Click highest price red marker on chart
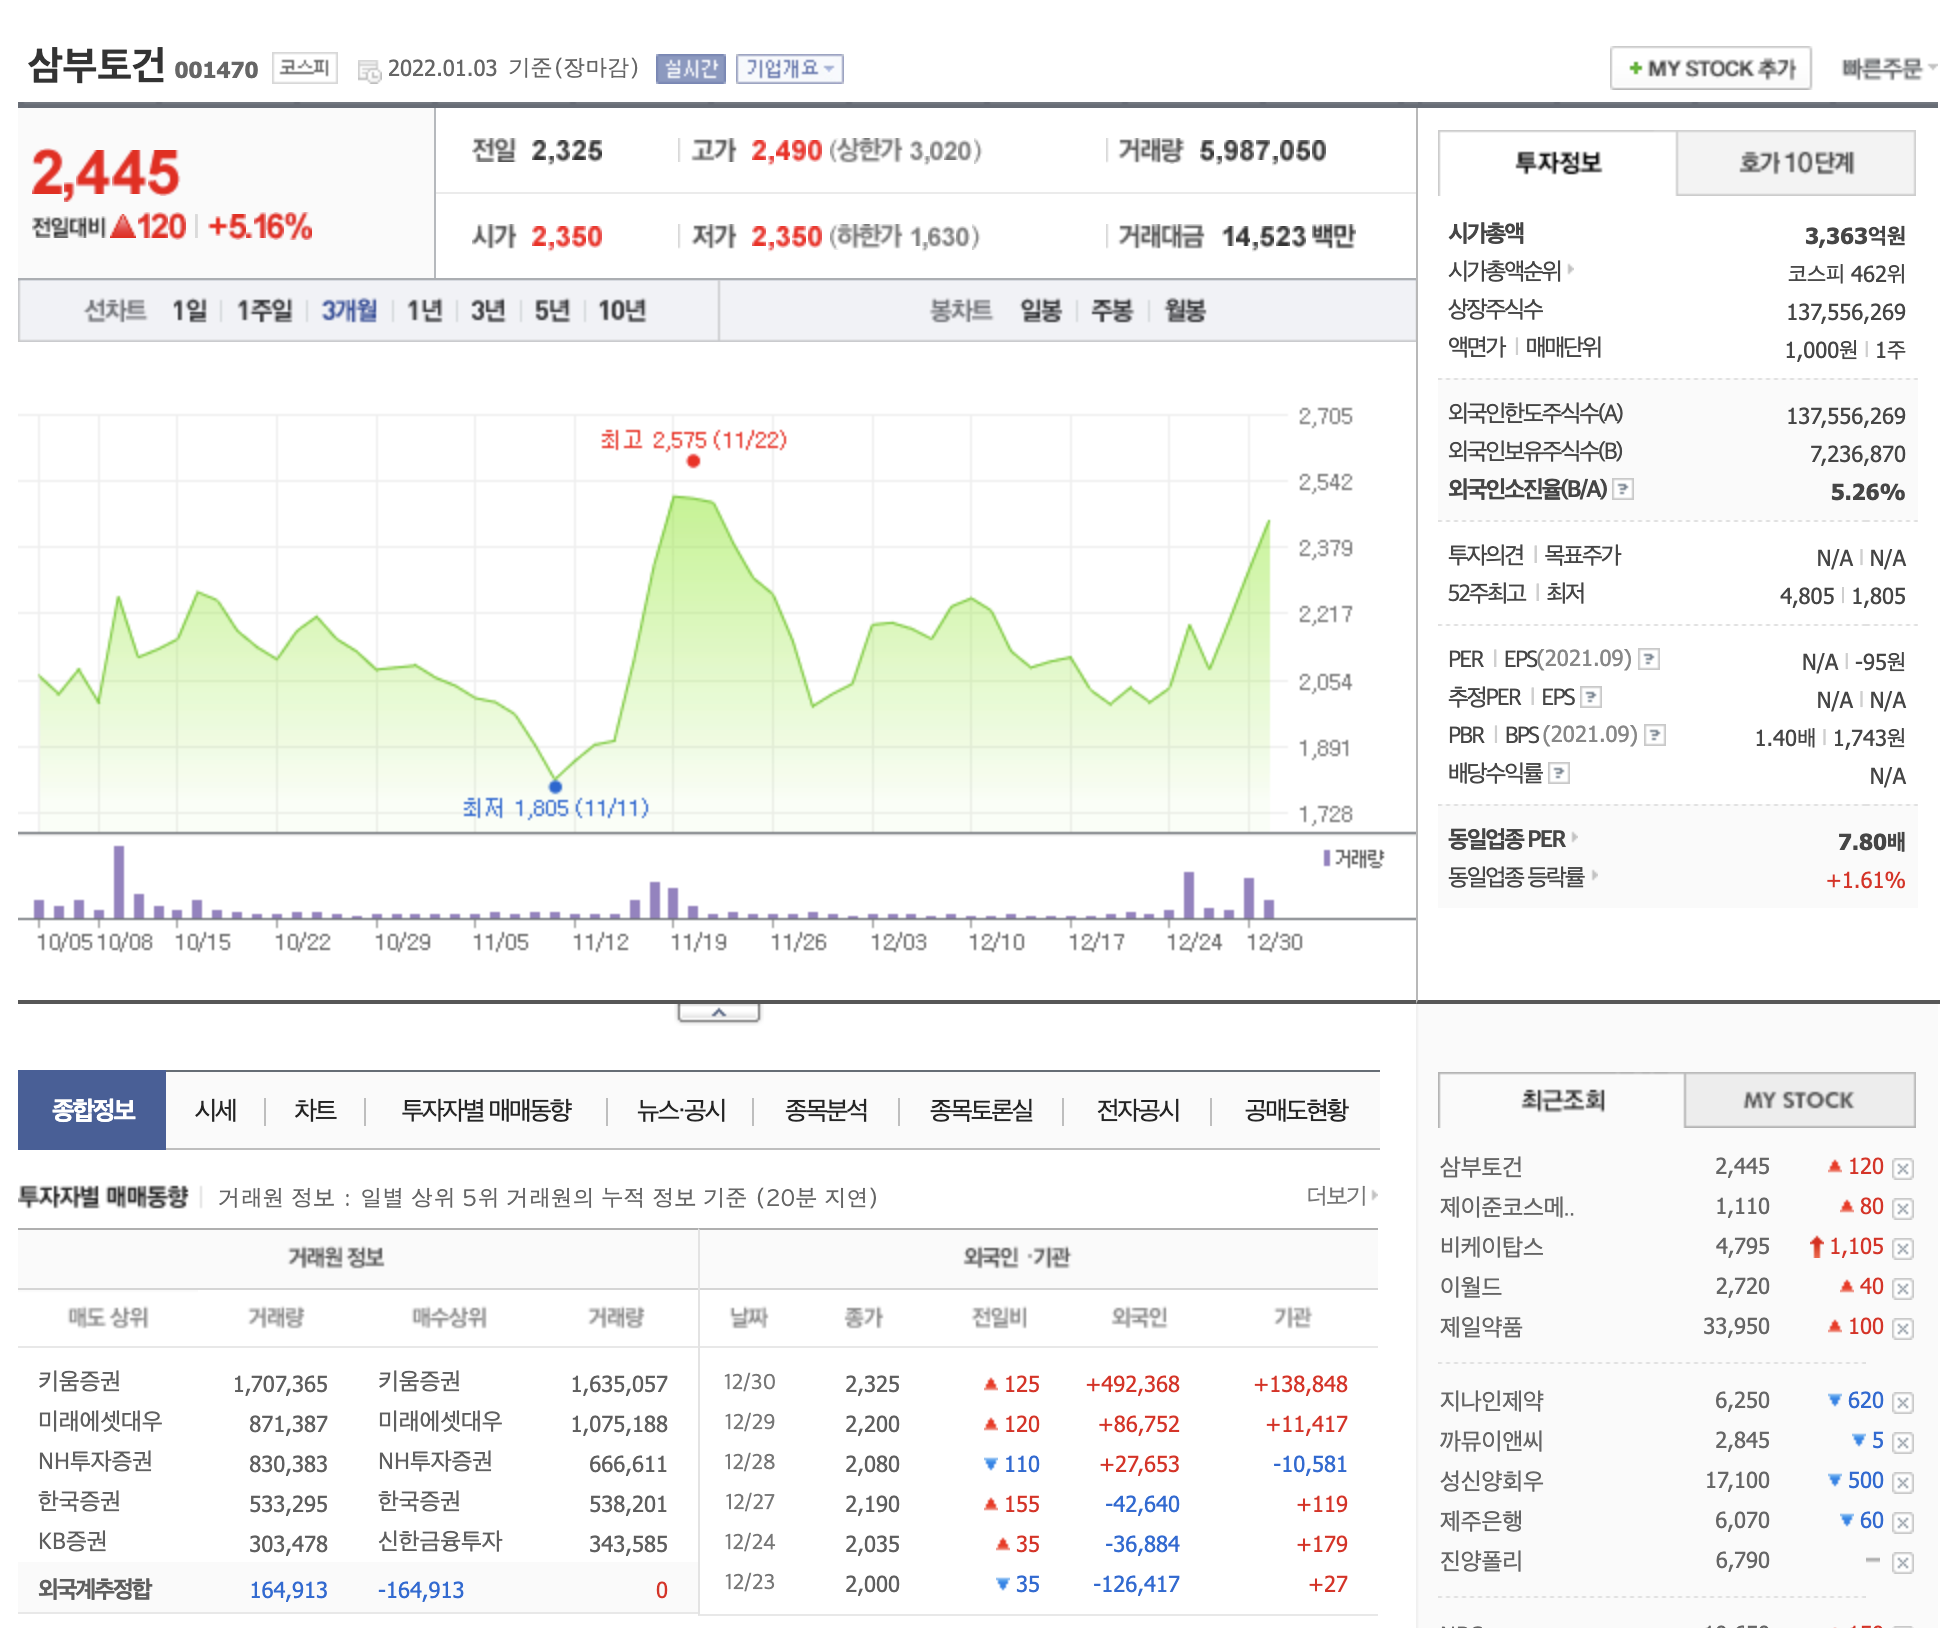 coord(693,461)
